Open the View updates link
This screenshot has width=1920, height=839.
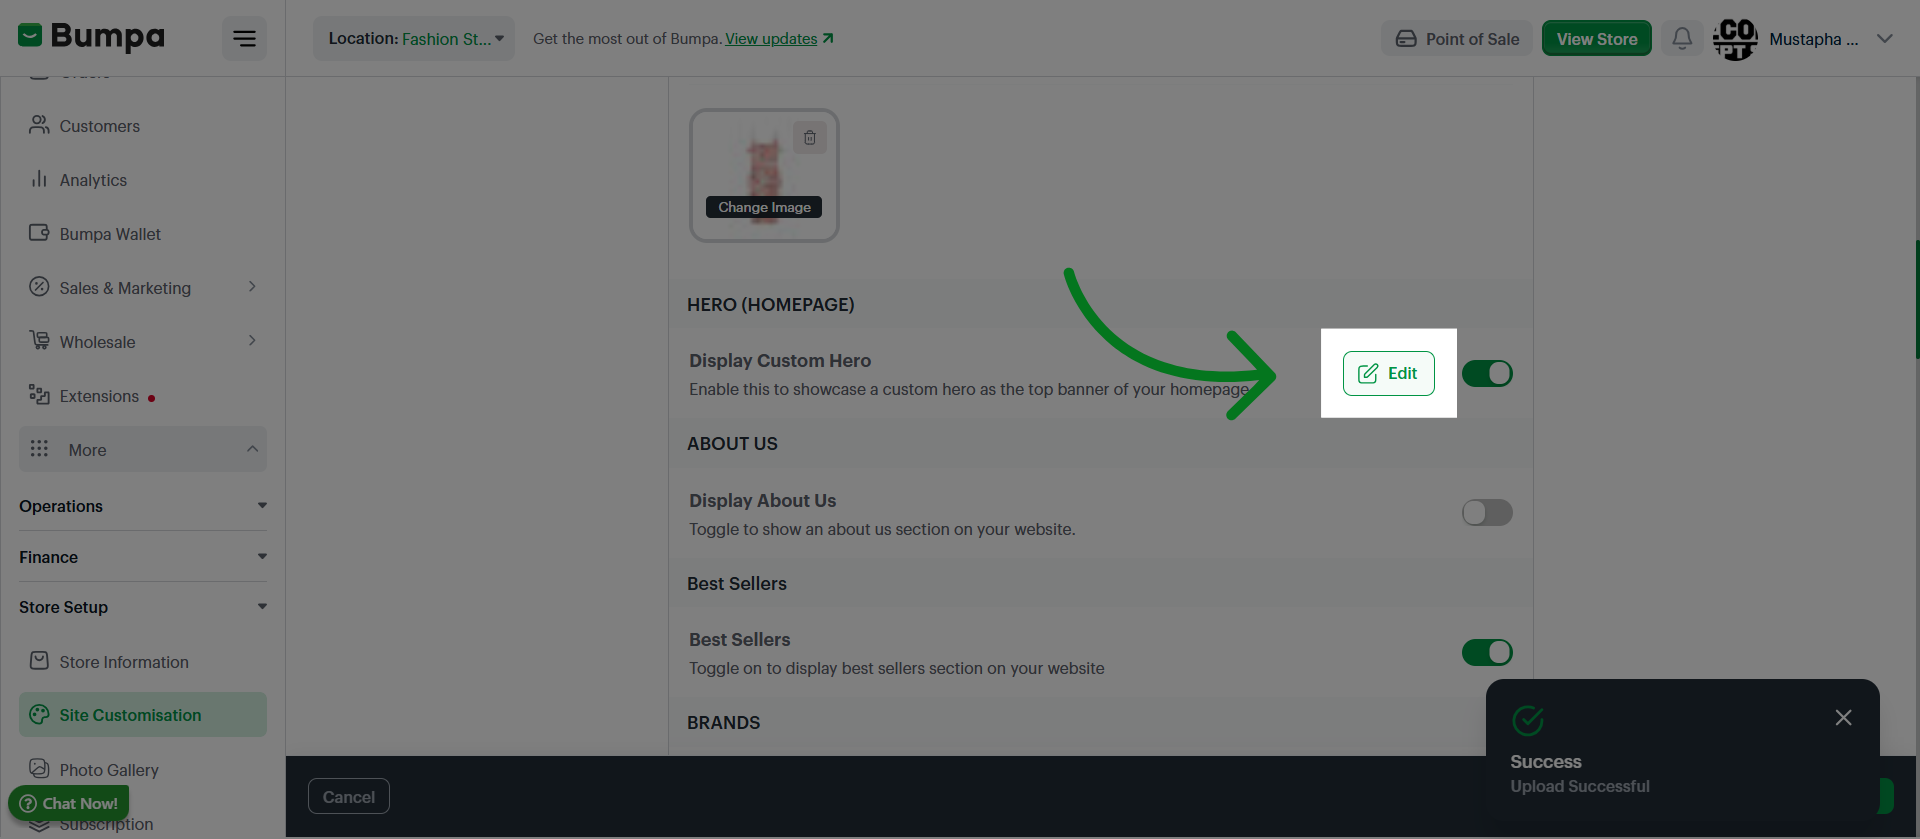click(x=779, y=39)
